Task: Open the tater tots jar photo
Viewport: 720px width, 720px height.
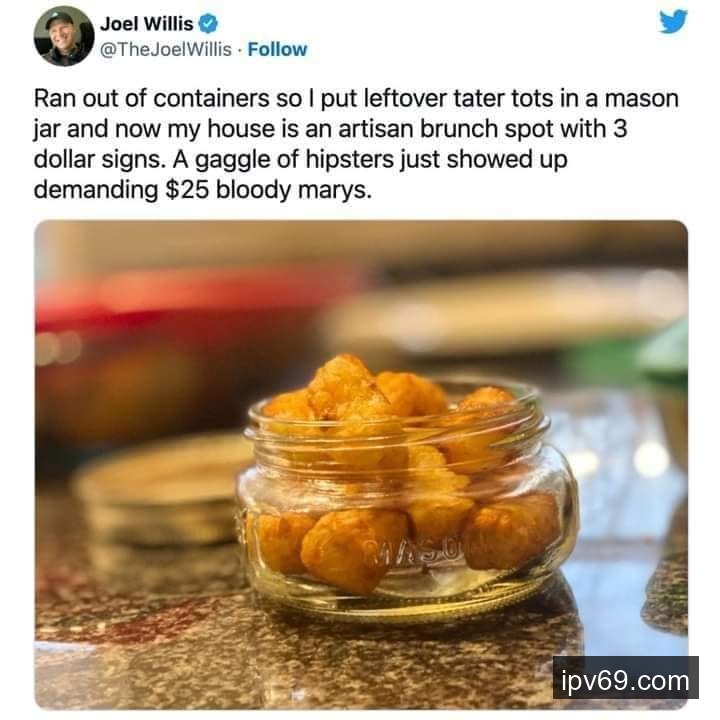Action: coord(361,465)
